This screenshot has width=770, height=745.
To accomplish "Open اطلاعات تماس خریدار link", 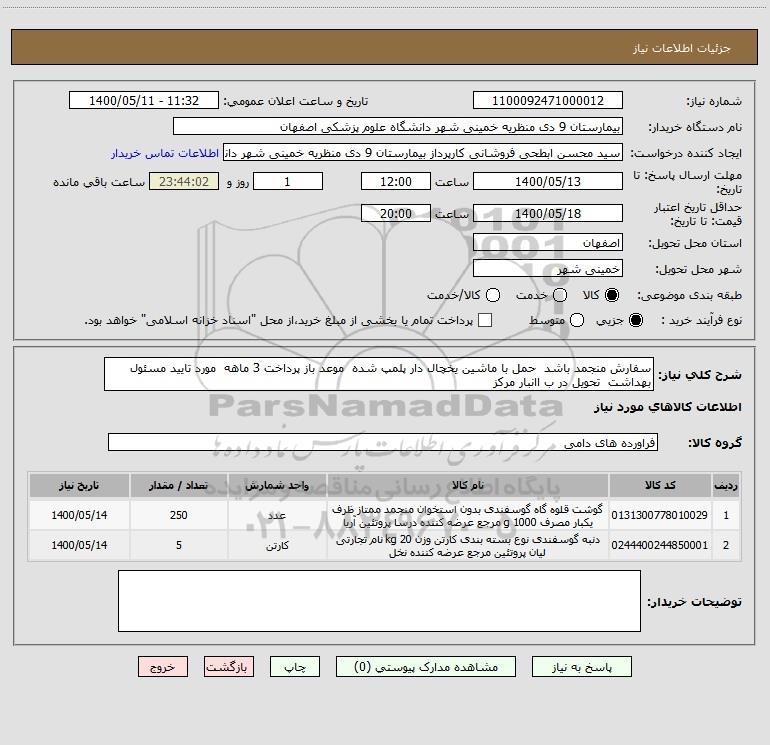I will click(x=165, y=153).
